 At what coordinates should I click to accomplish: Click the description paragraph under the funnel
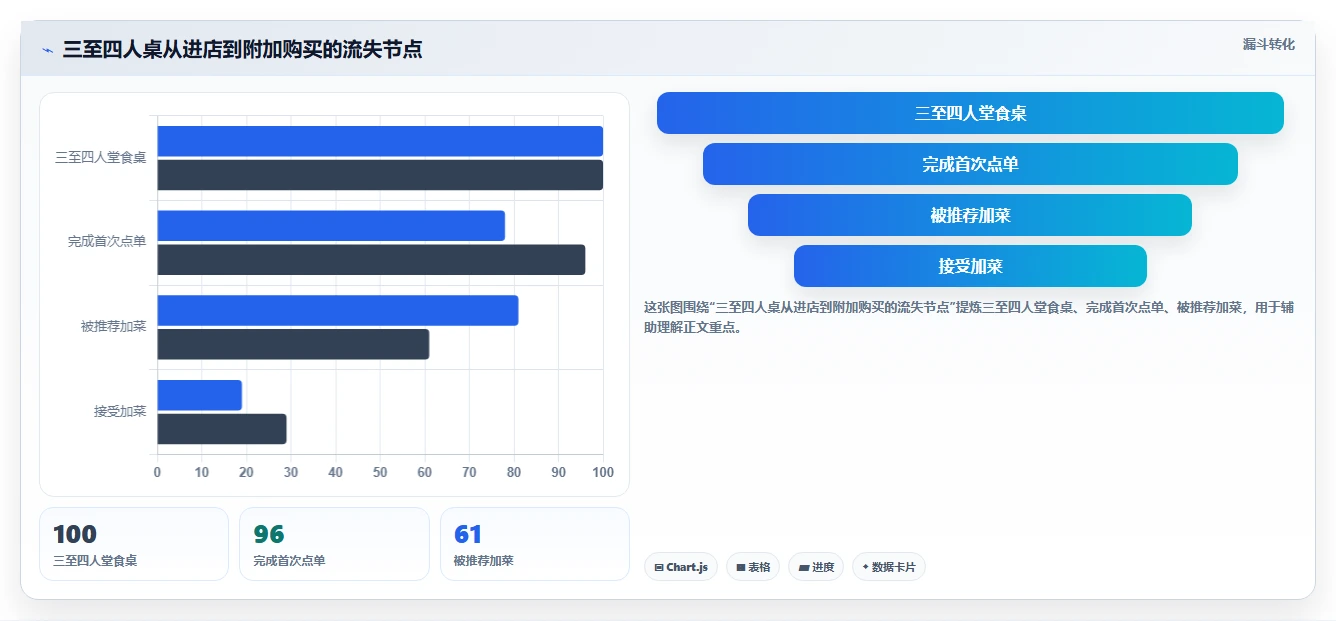pyautogui.click(x=969, y=317)
